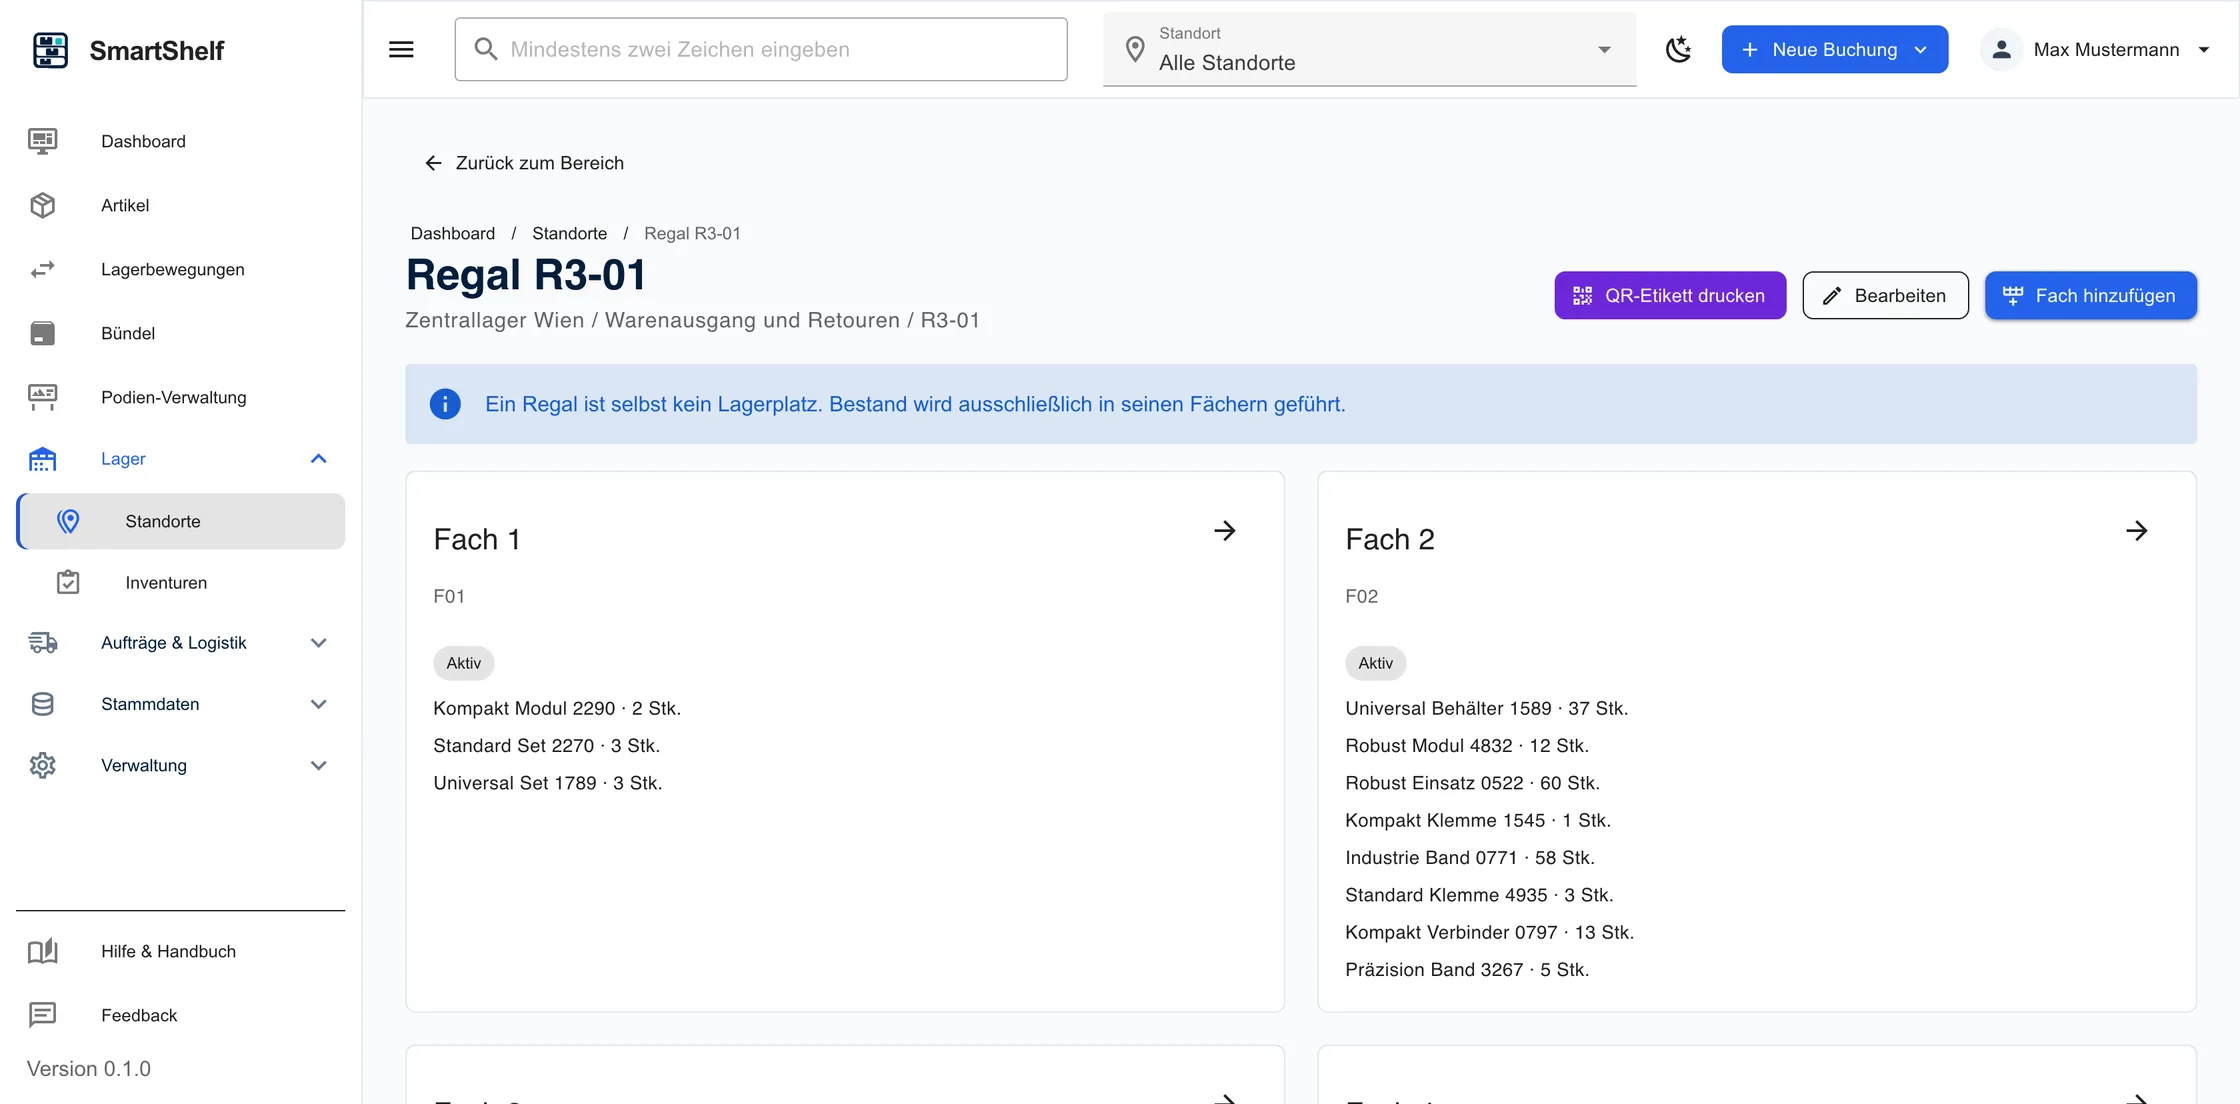Click the Lager warehouse icon
This screenshot has width=2240, height=1104.
(x=43, y=459)
